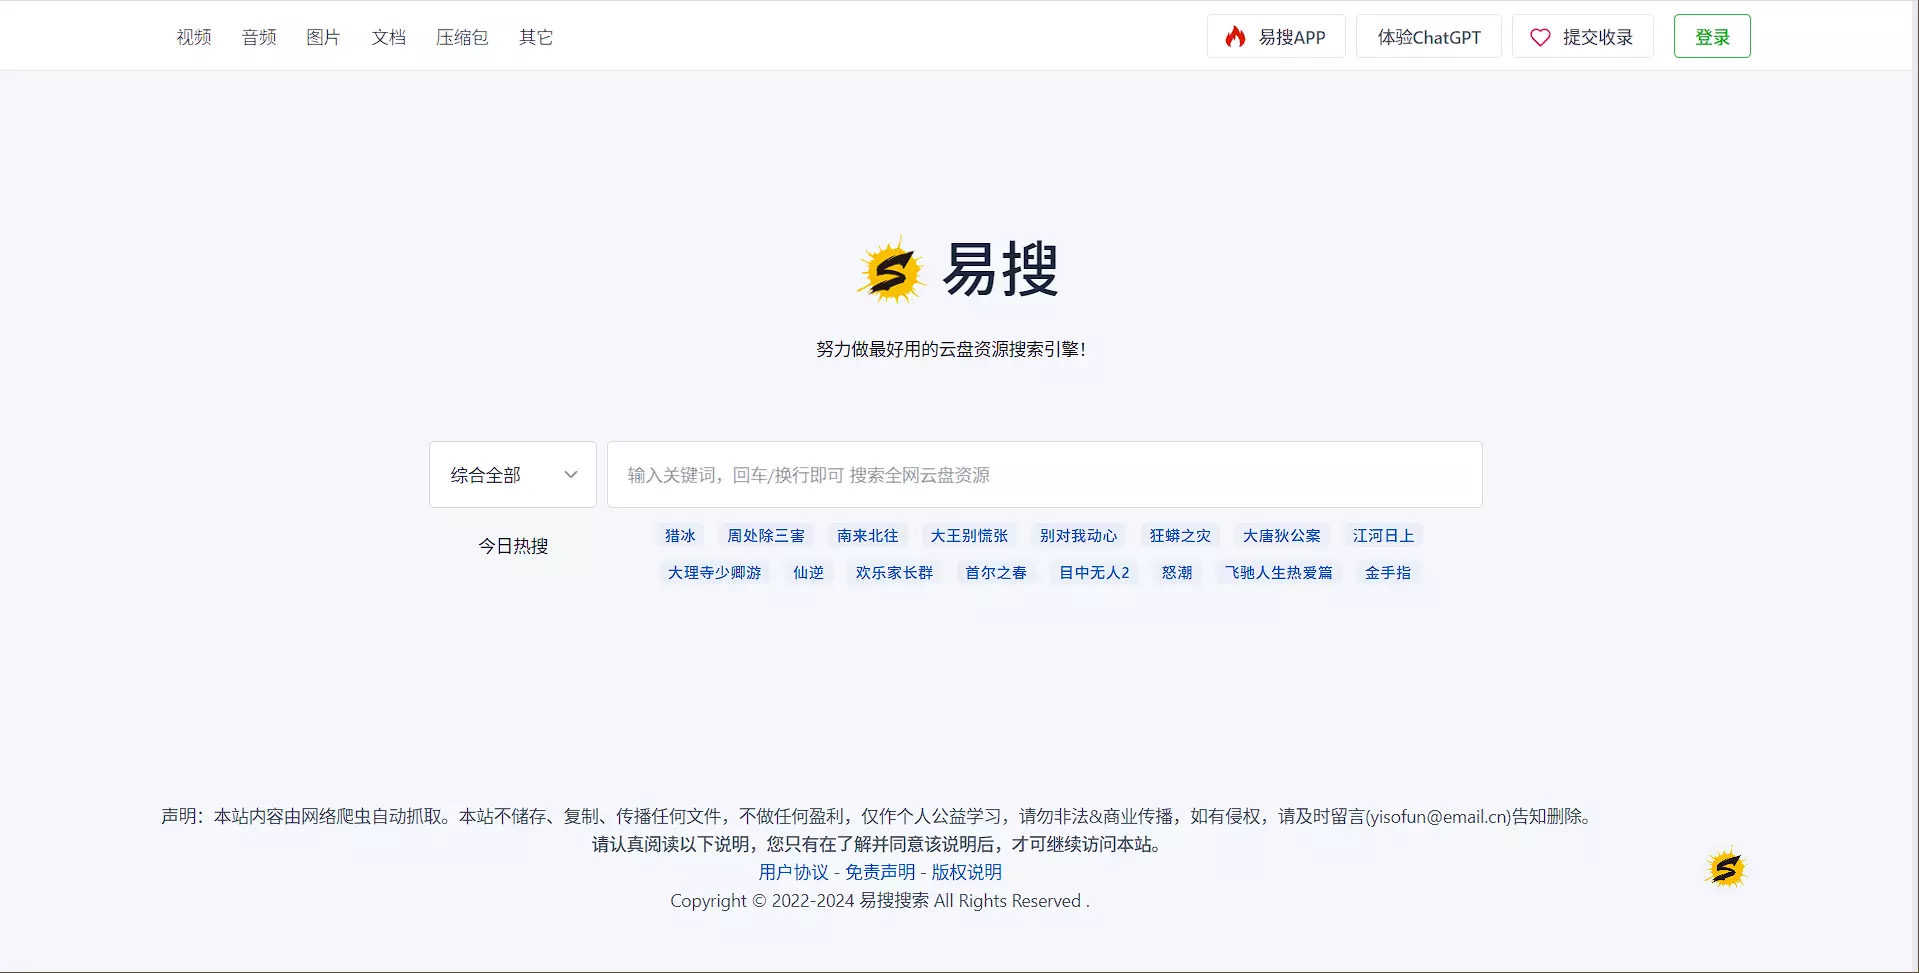View the 版权说明 footer link

[x=966, y=872]
